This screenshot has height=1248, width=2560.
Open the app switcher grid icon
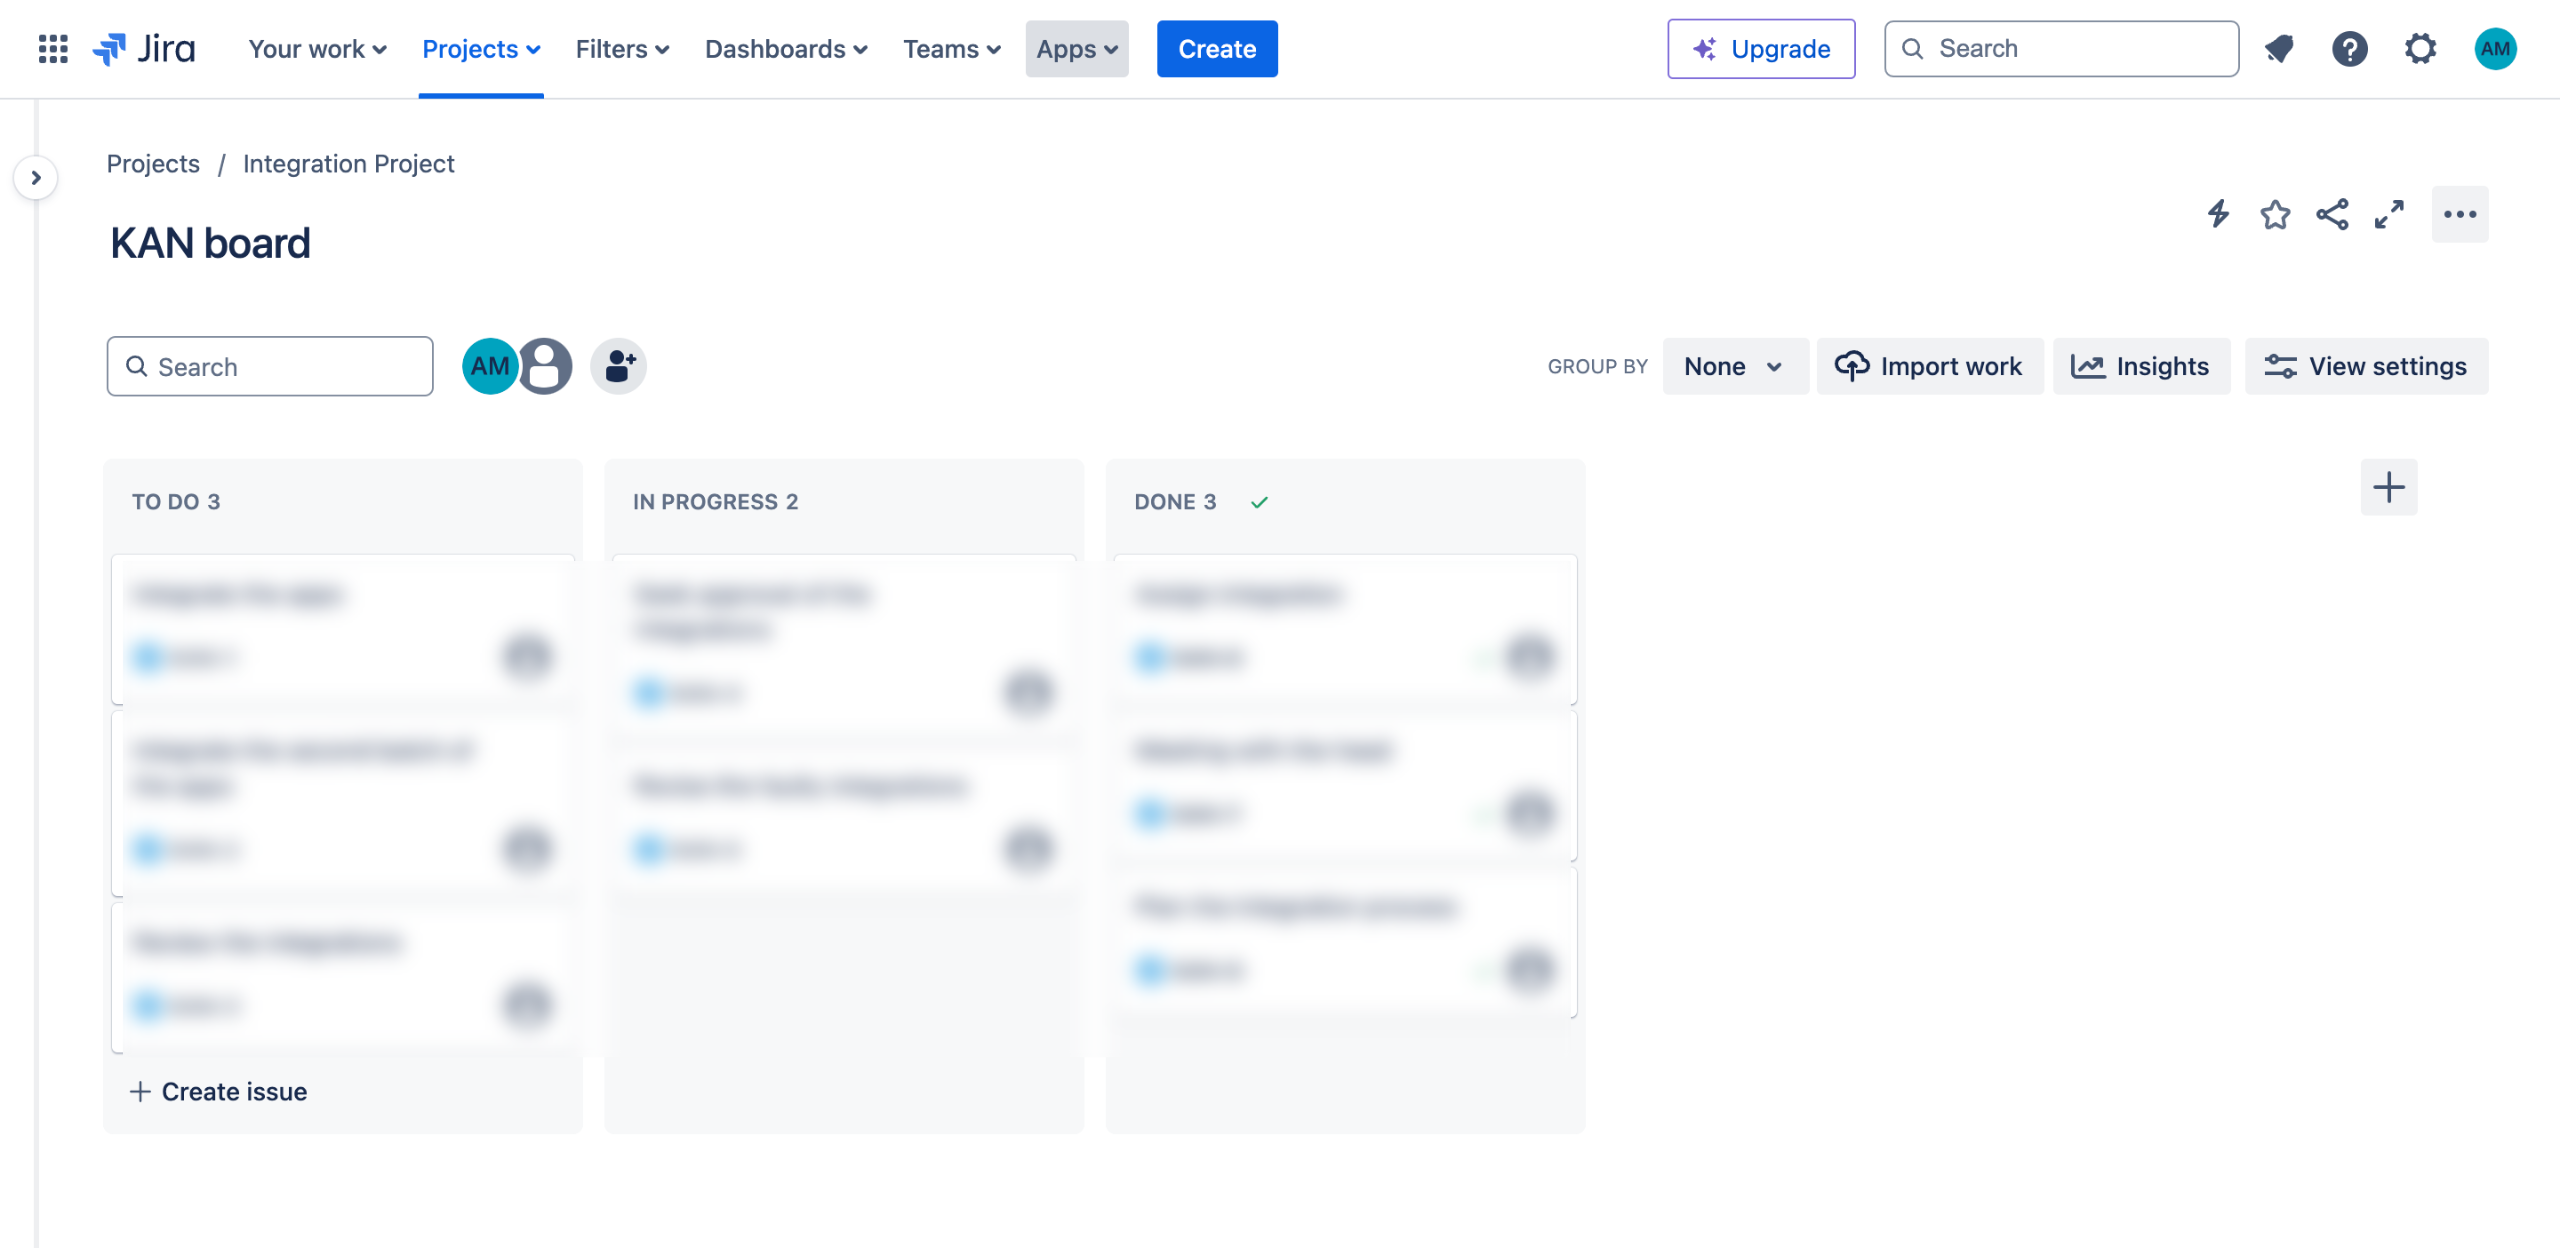[53, 48]
